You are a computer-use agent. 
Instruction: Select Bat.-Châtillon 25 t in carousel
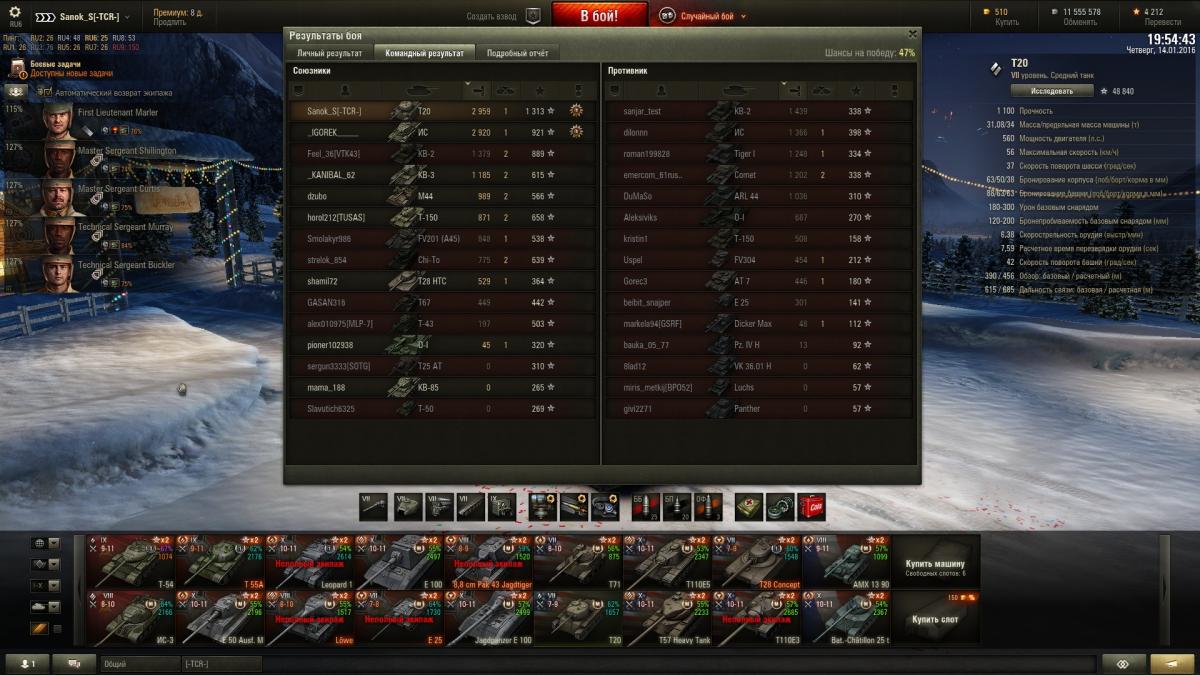846,618
